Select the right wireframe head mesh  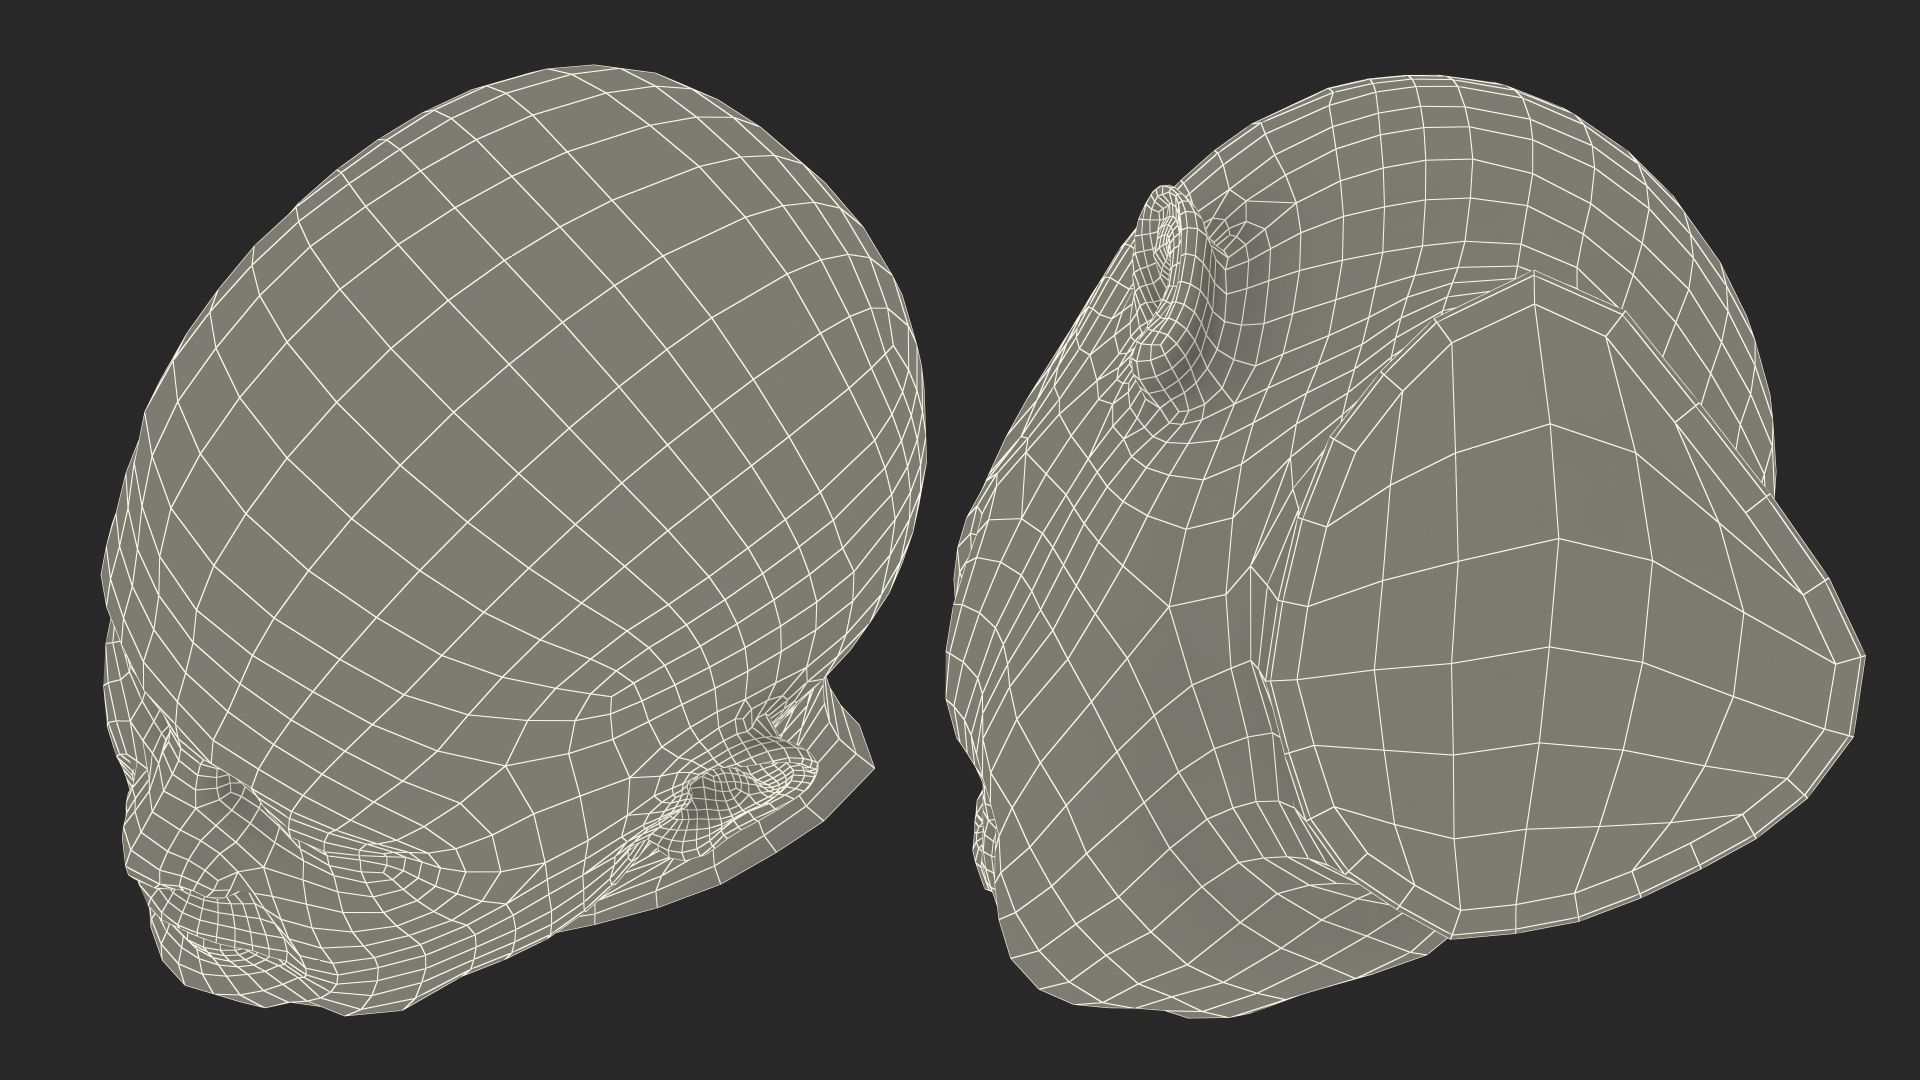pyautogui.click(x=1405, y=545)
